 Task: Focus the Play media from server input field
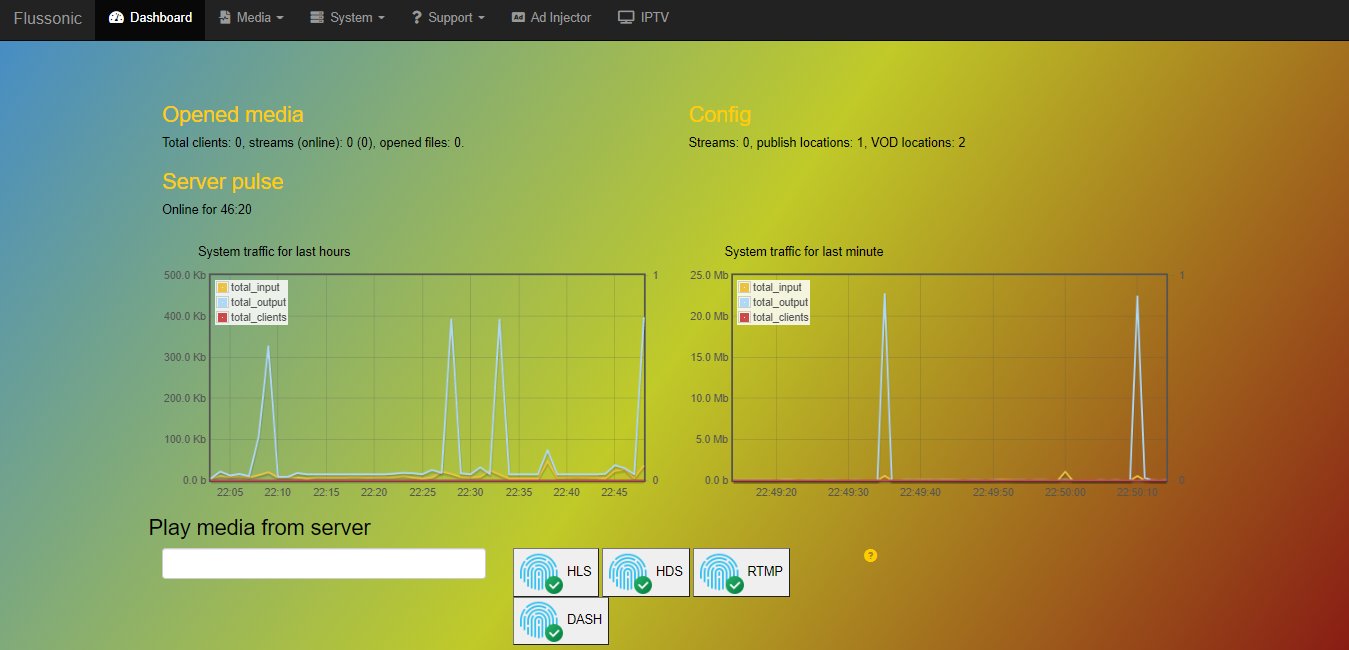point(324,563)
